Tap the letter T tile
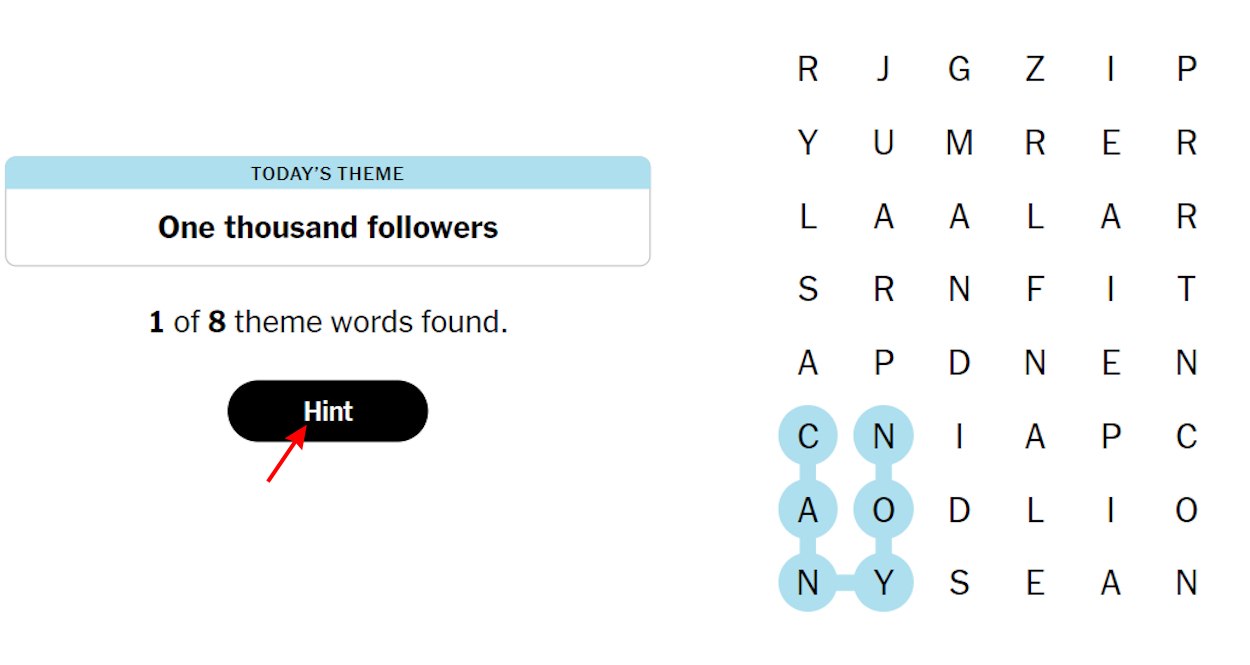This screenshot has width=1250, height=665. click(x=1186, y=290)
